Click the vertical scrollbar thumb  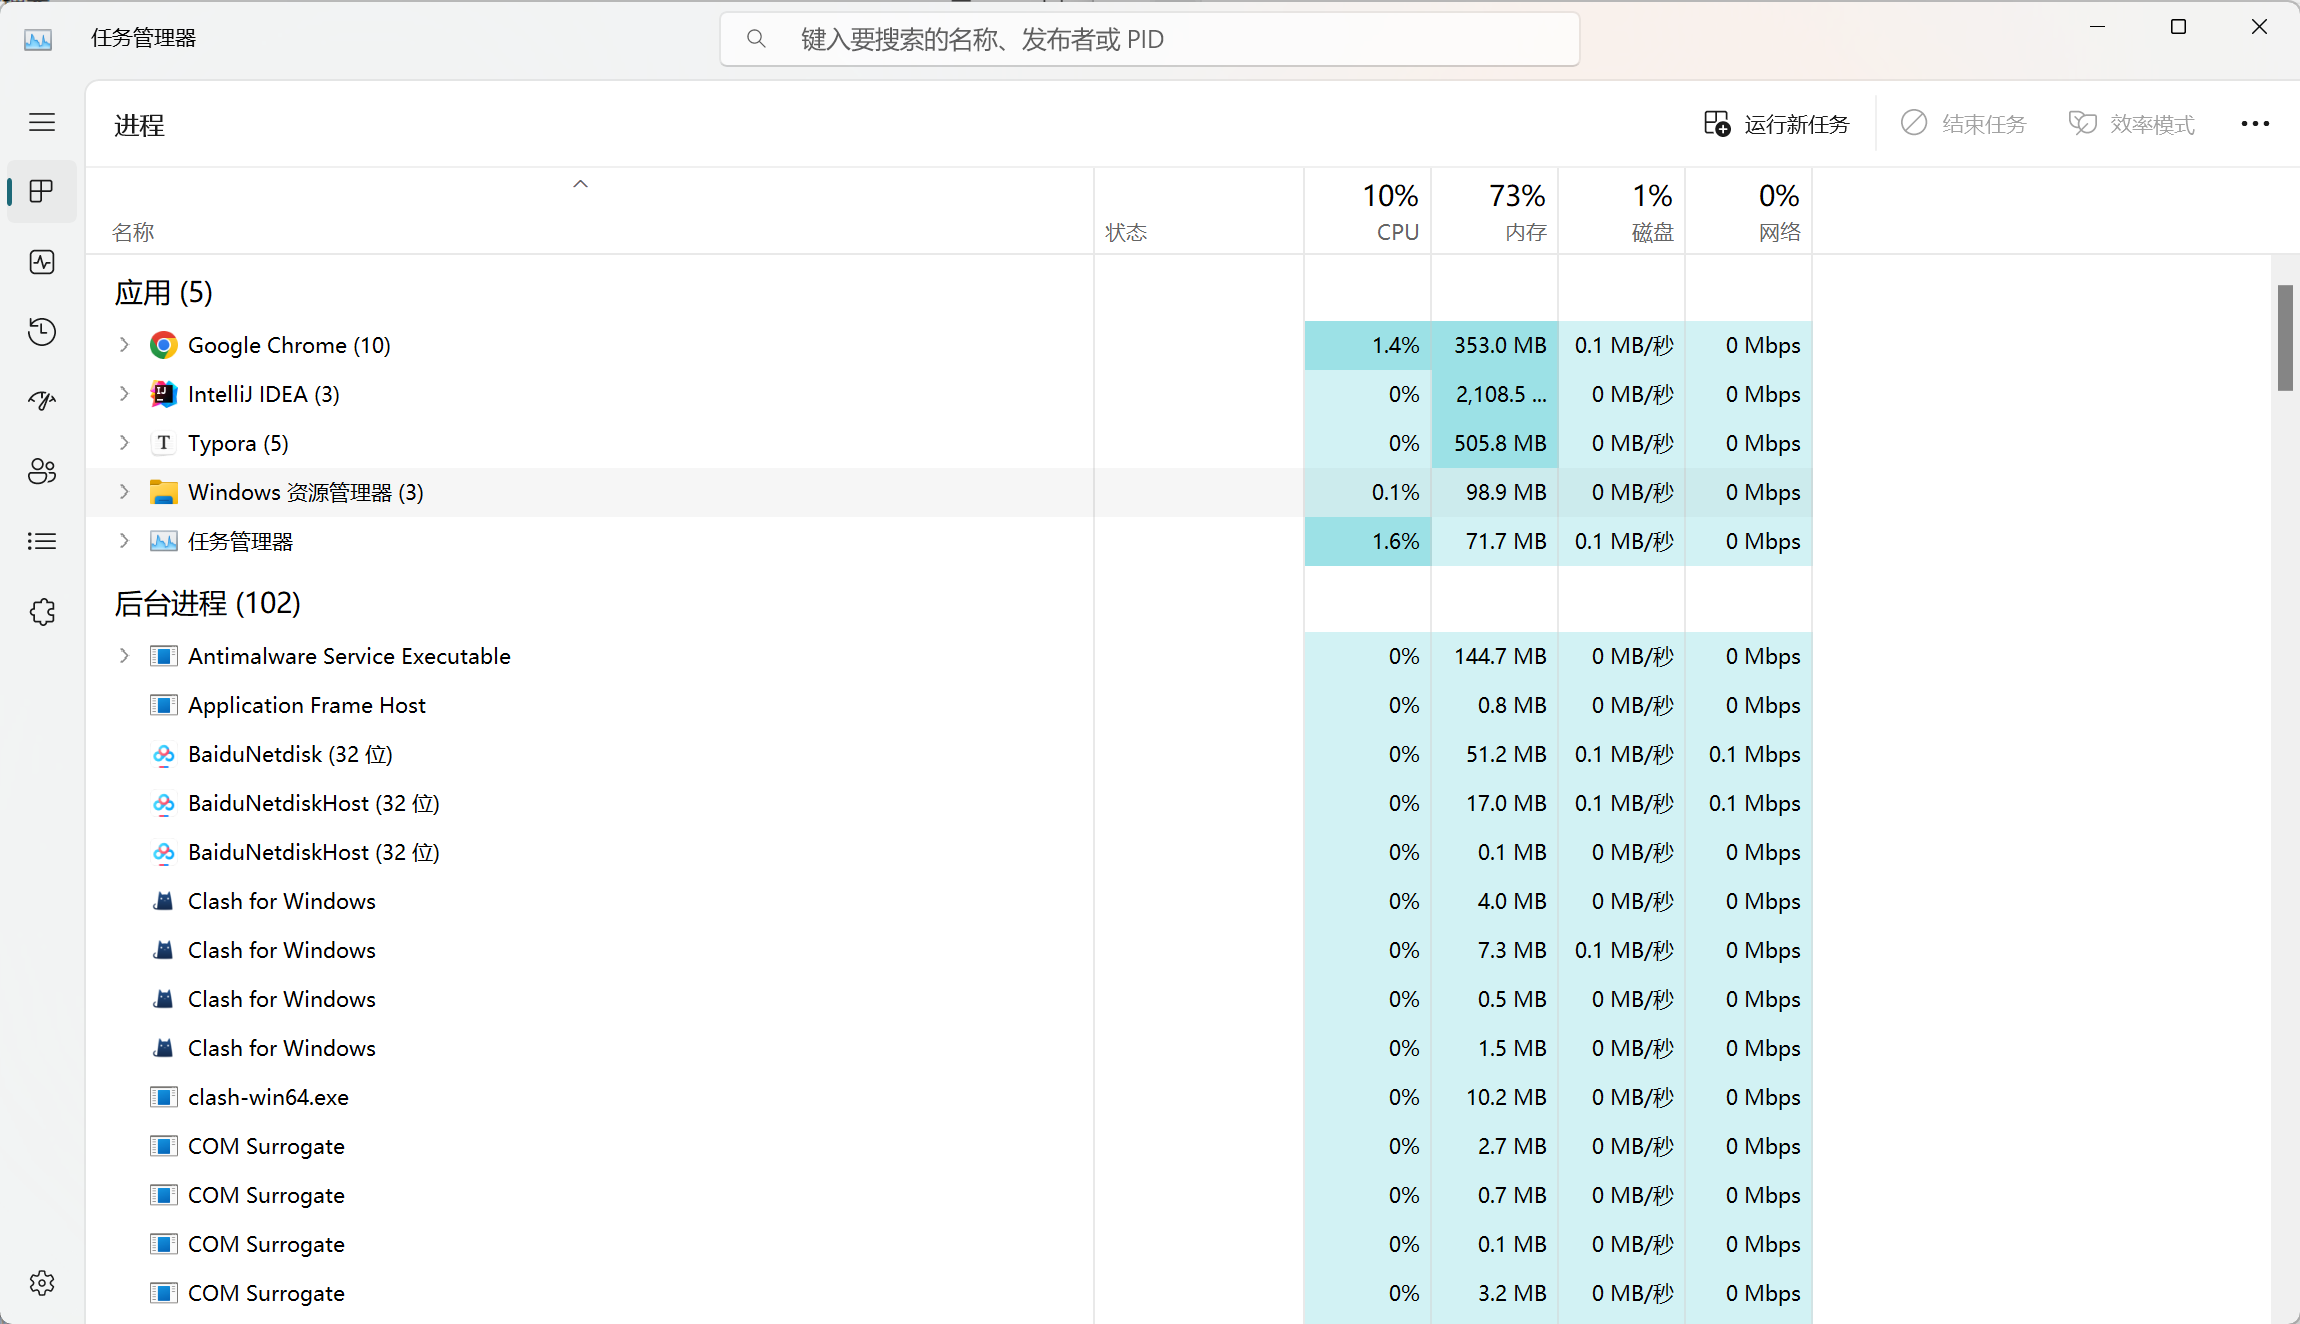click(x=2285, y=338)
